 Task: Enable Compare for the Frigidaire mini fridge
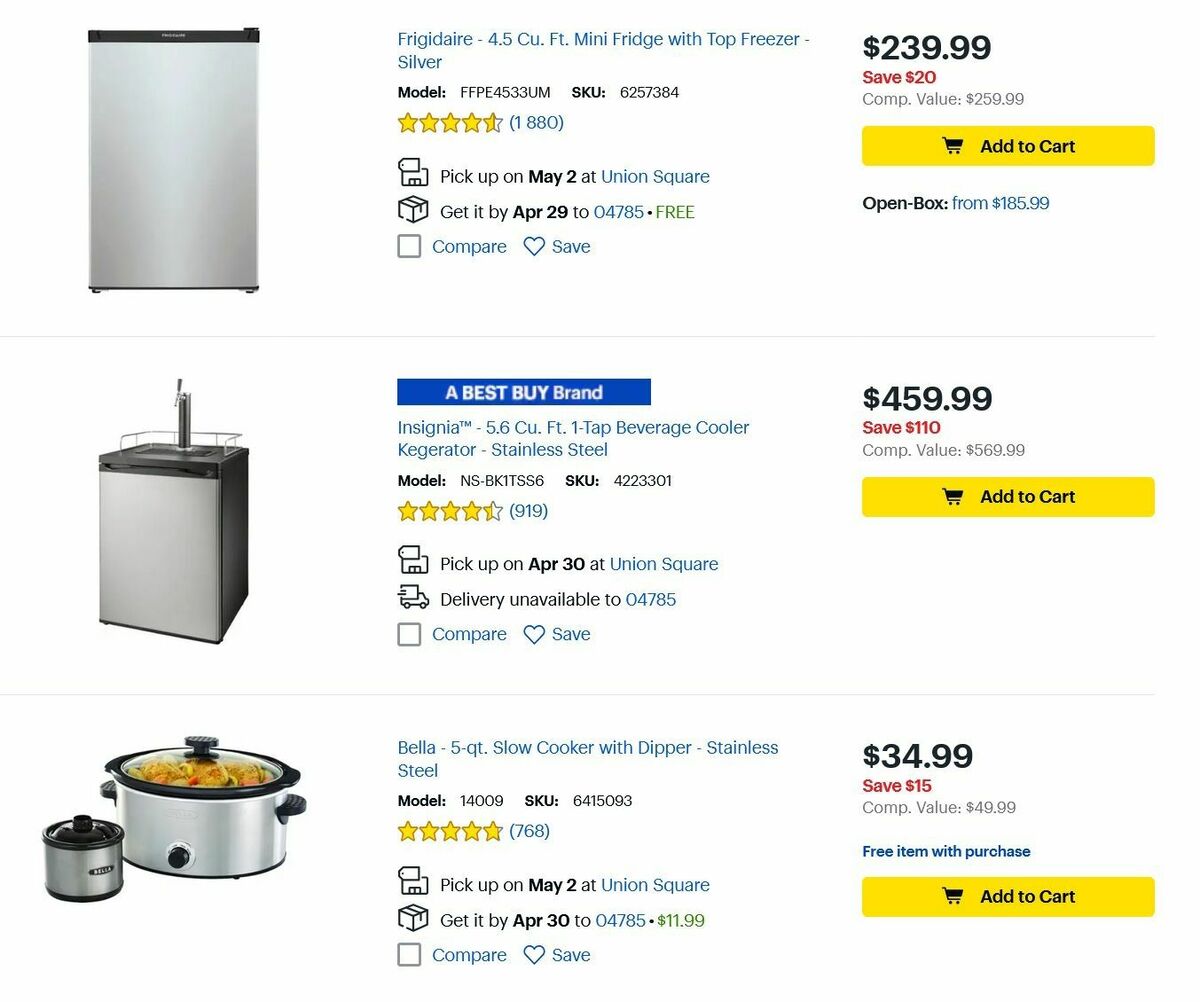coord(409,245)
